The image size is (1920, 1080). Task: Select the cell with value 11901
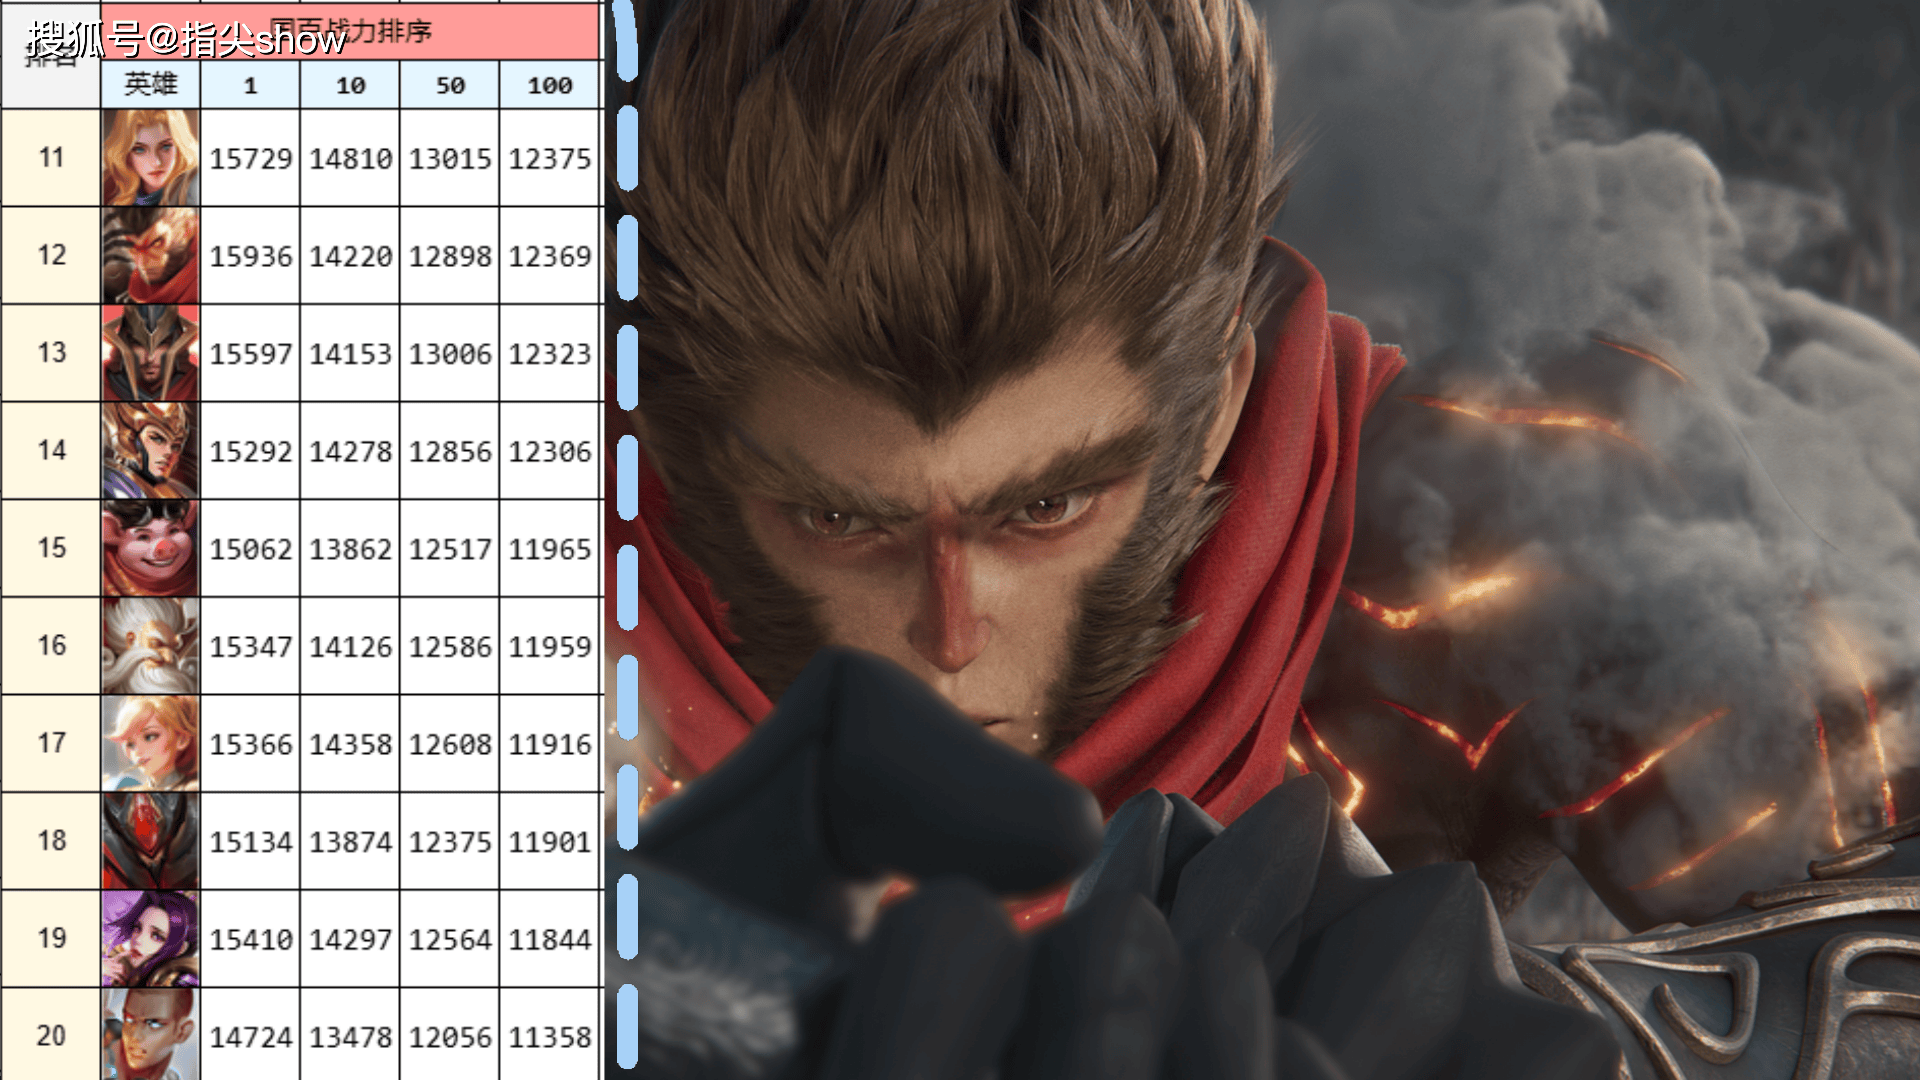point(550,842)
